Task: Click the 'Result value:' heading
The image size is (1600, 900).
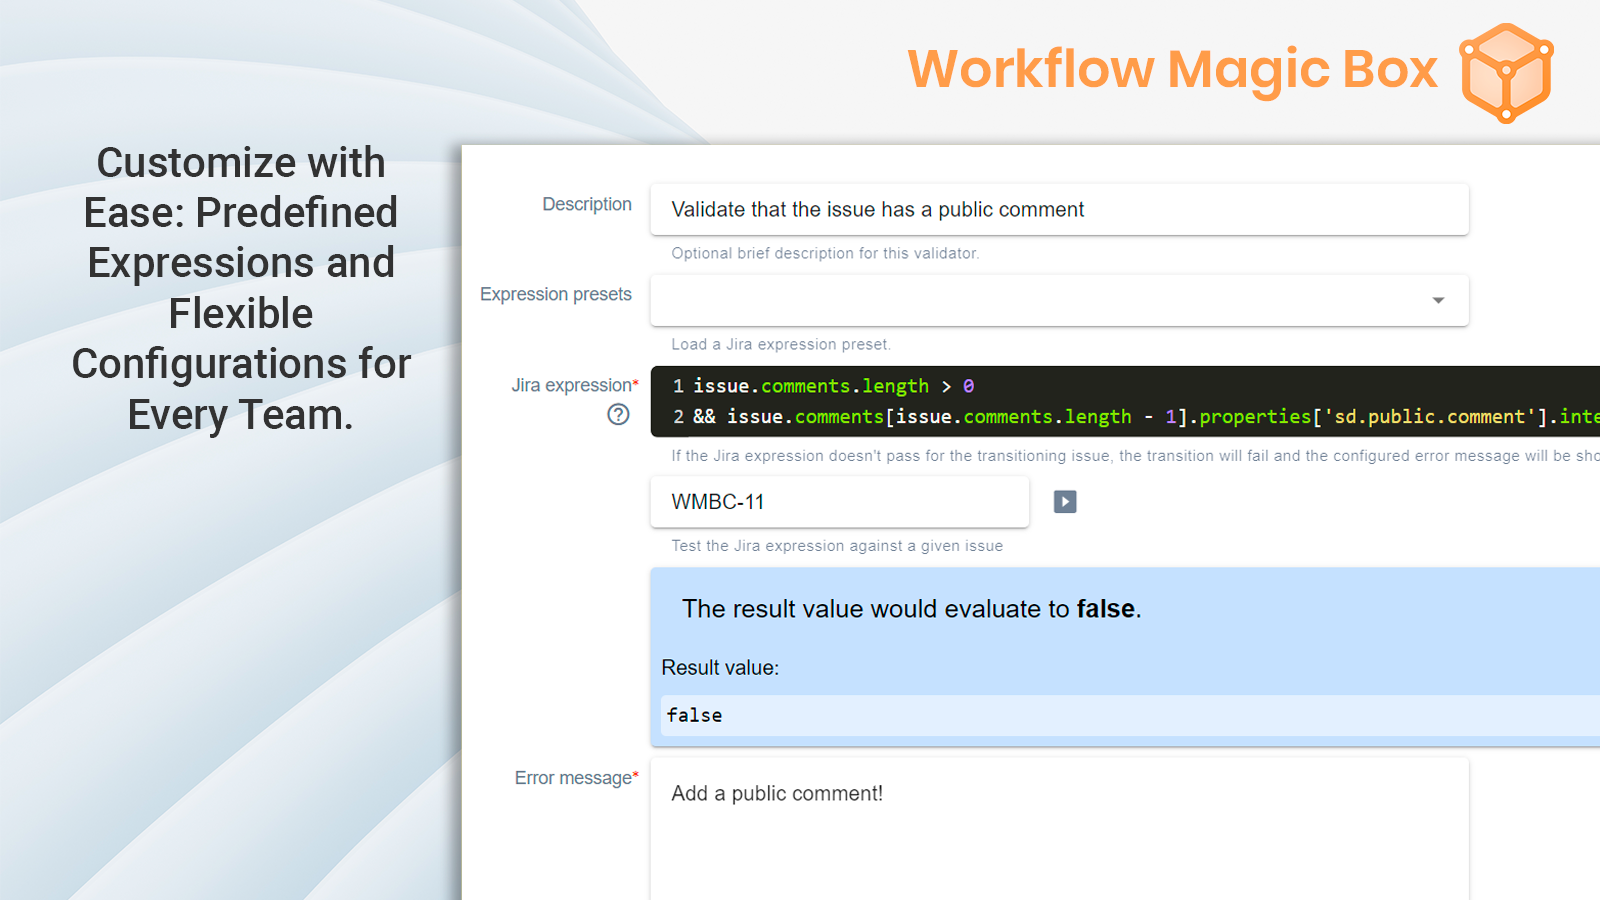Action: tap(720, 668)
